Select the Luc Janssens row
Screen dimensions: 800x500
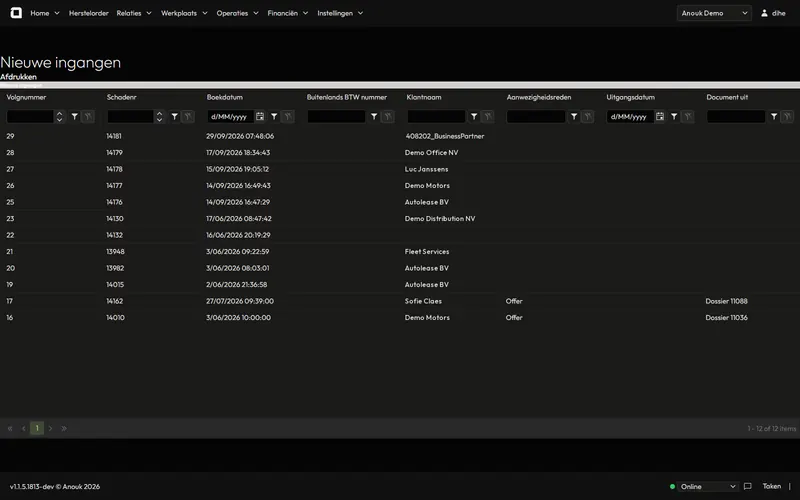coord(400,169)
